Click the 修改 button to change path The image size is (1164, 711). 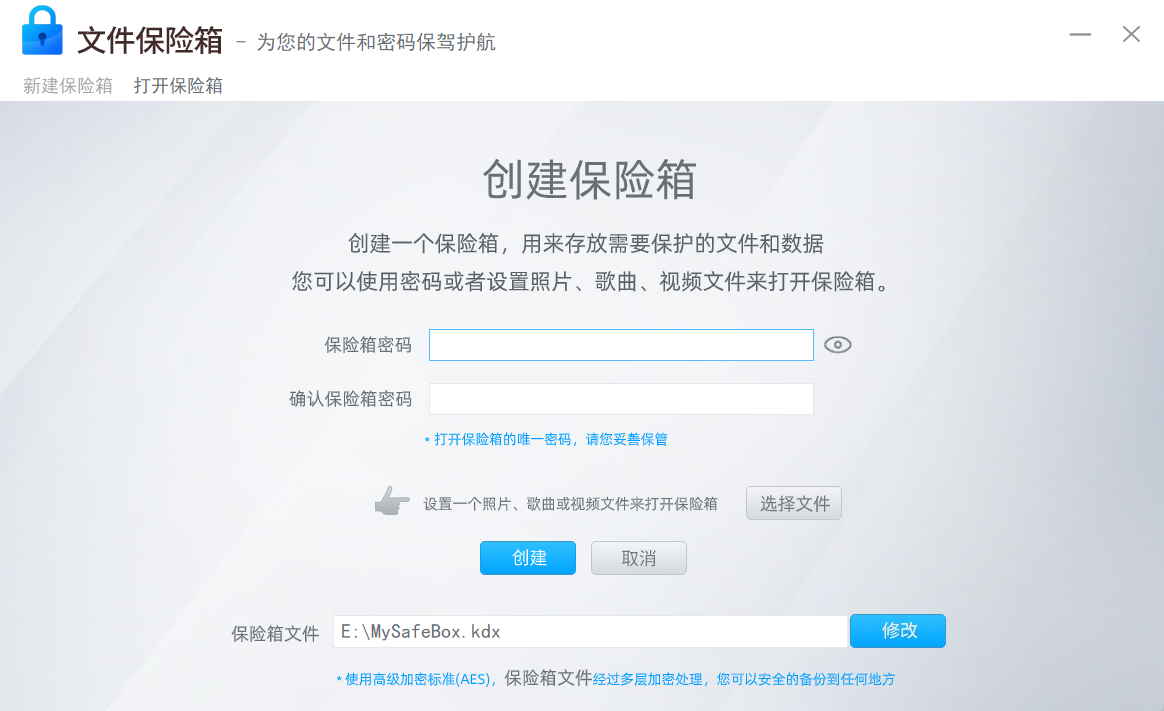pyautogui.click(x=898, y=631)
